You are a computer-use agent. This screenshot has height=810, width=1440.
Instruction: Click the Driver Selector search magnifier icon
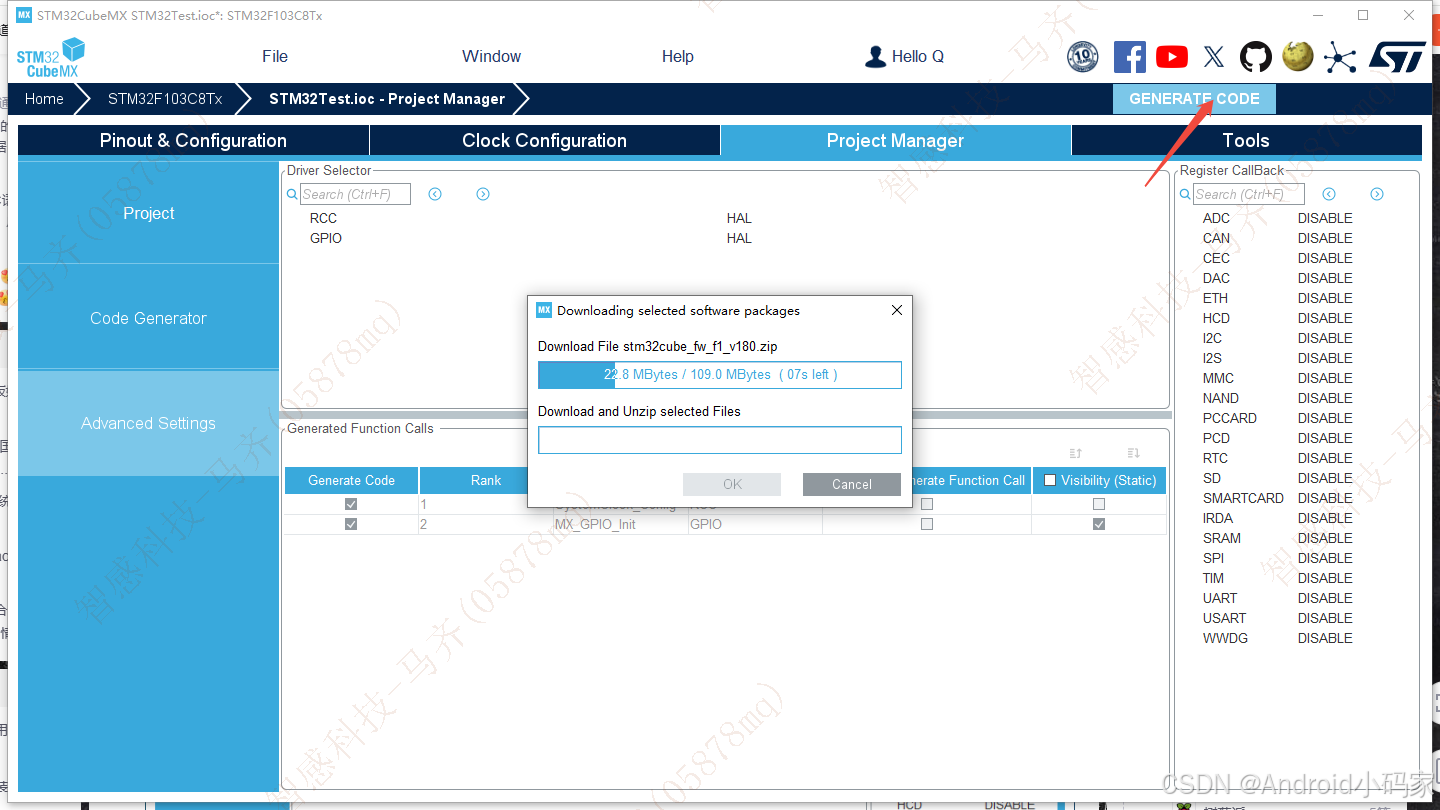pos(293,194)
